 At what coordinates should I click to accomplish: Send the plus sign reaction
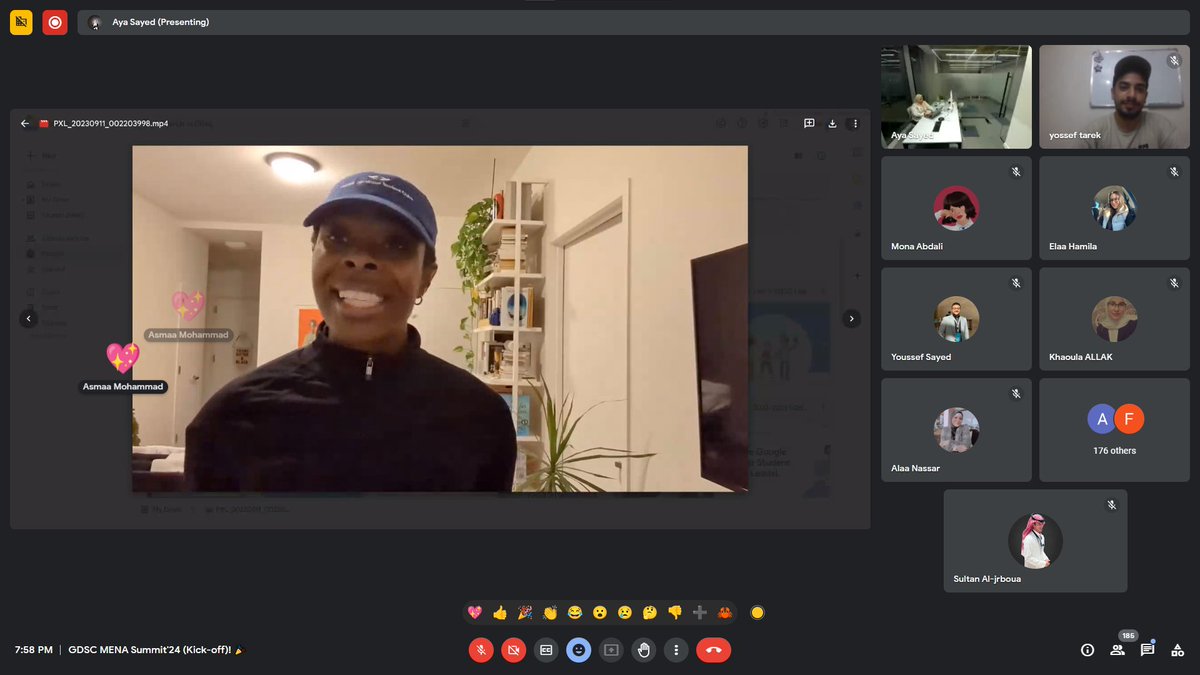coord(700,613)
